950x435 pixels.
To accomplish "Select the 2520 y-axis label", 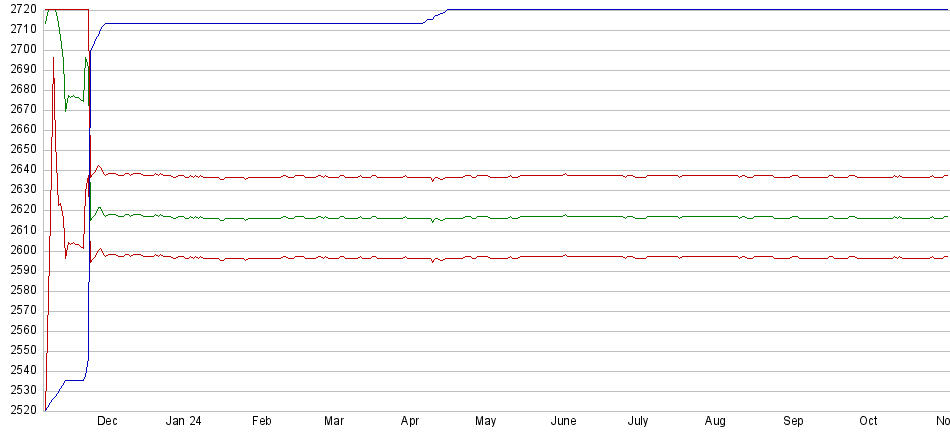I will (x=19, y=410).
